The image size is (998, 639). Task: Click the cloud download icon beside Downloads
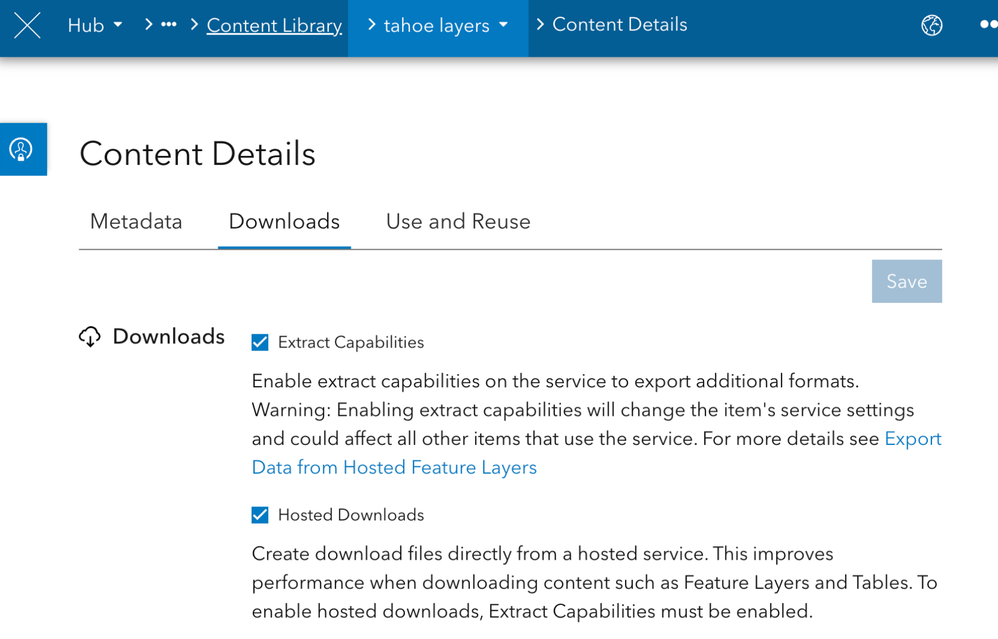90,337
